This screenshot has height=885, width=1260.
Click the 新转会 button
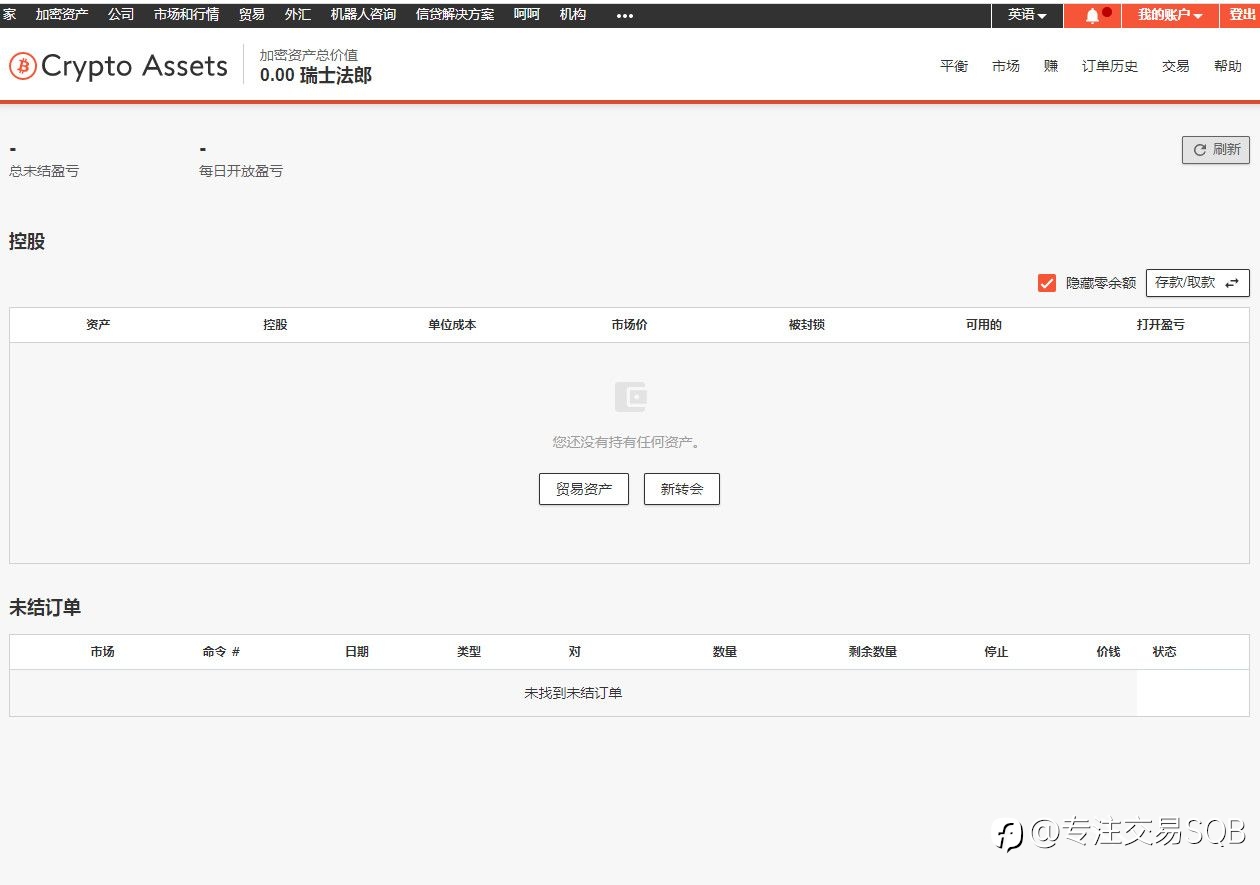click(x=682, y=489)
